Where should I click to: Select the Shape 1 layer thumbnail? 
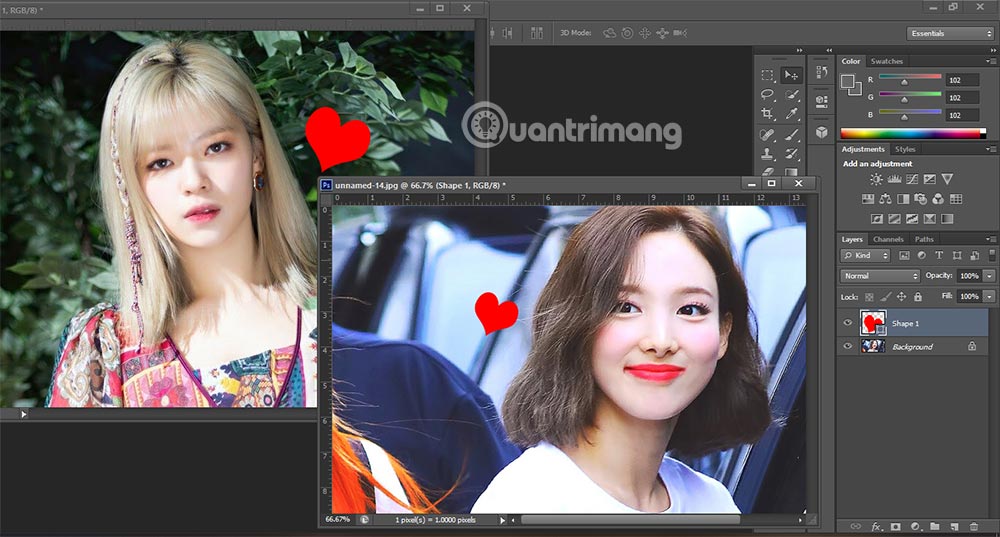coord(872,322)
